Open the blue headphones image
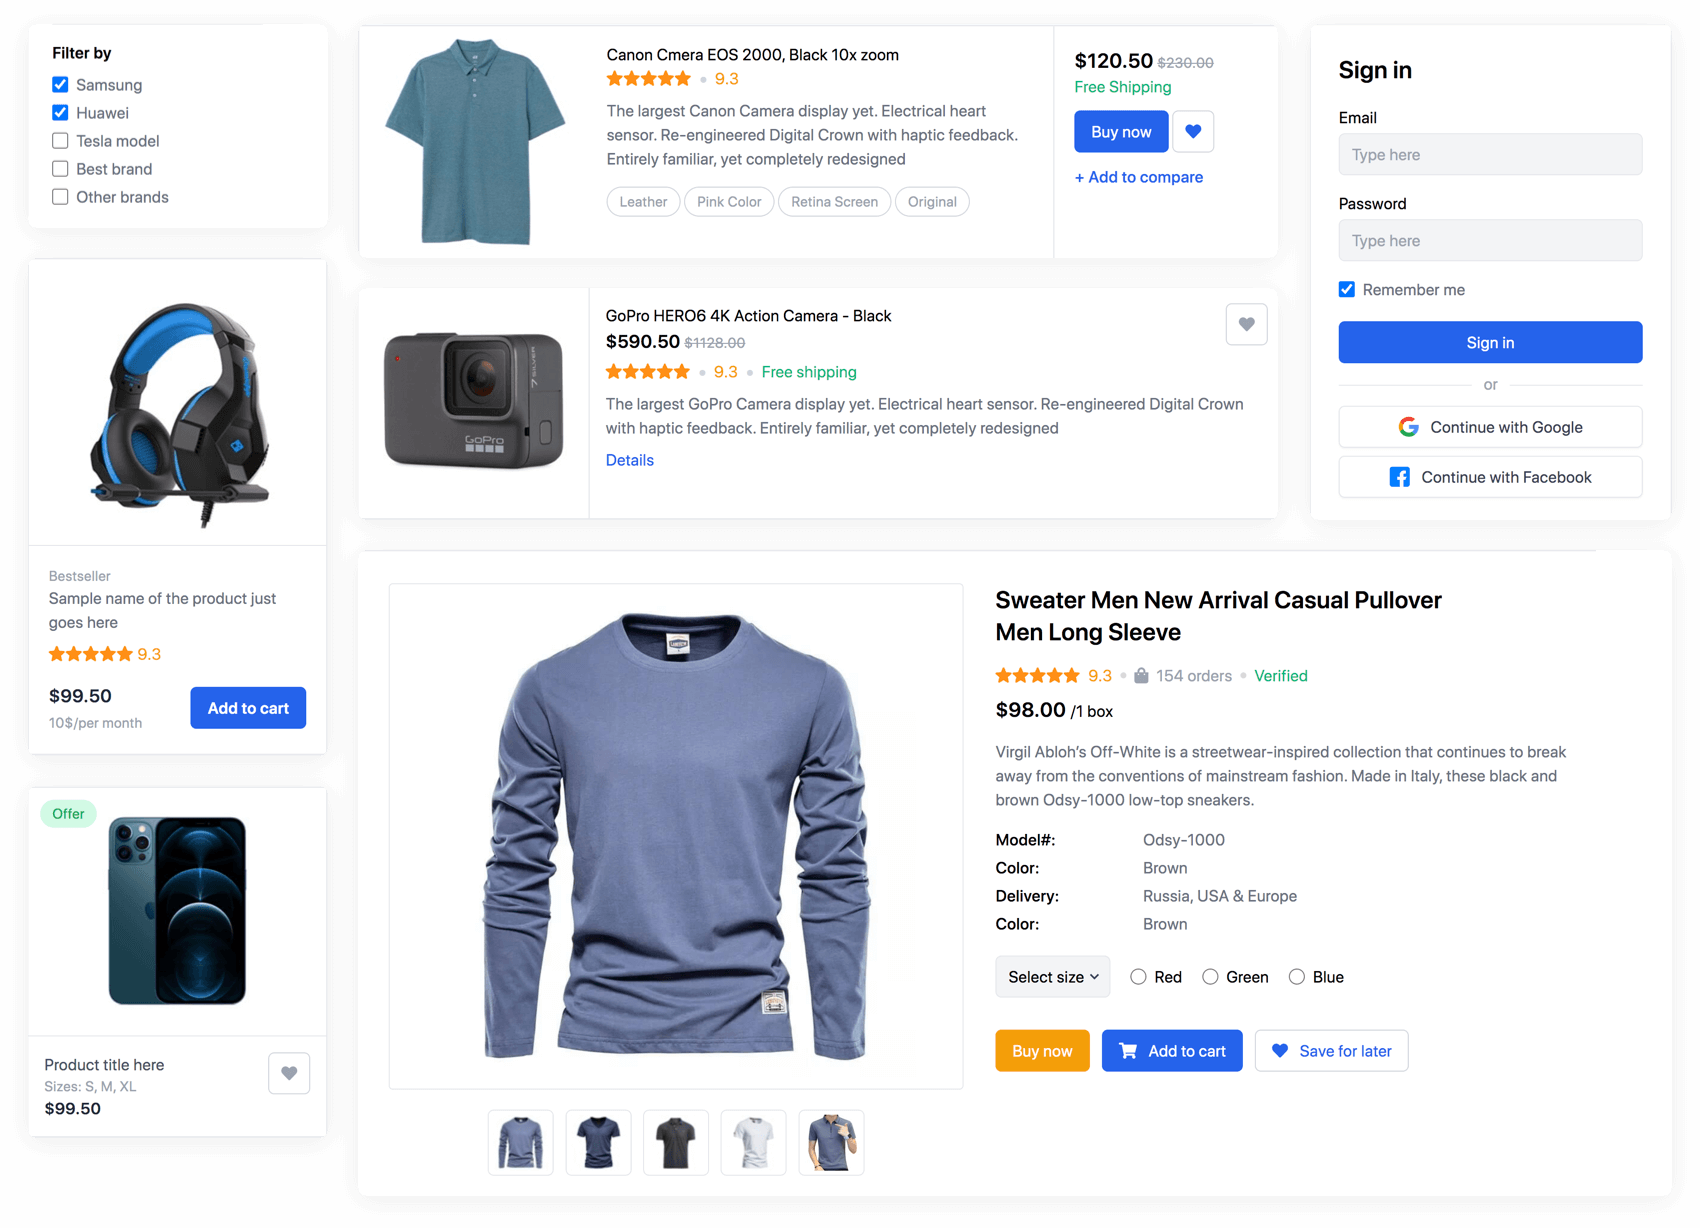1700x1228 pixels. point(178,414)
